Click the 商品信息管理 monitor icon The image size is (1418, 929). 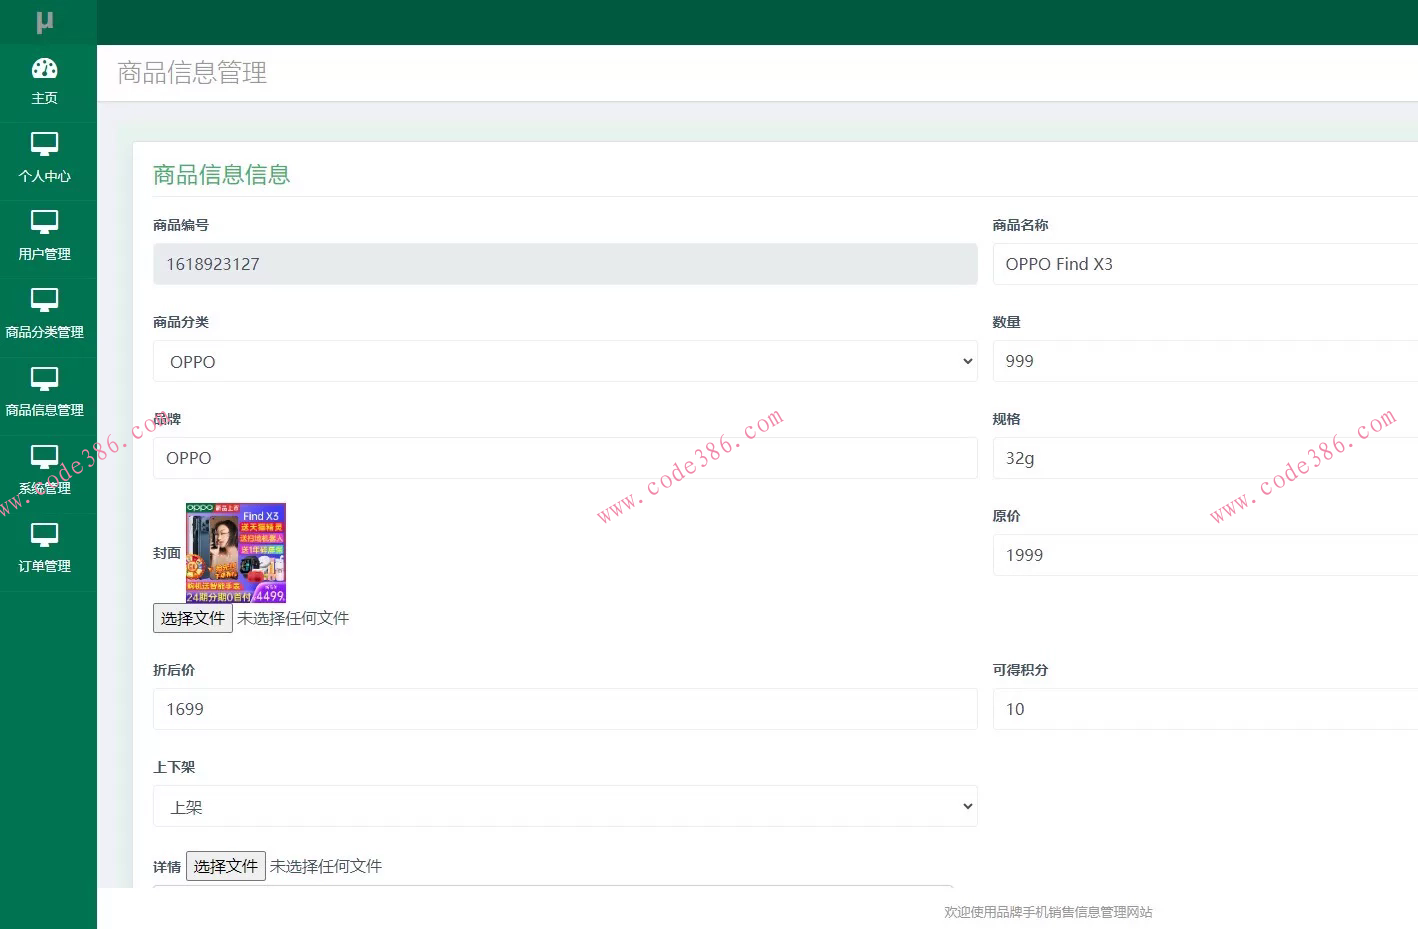pos(45,379)
